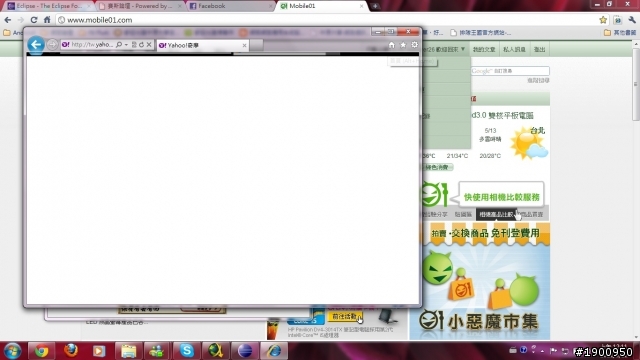Click the IE home icon

click(391, 45)
